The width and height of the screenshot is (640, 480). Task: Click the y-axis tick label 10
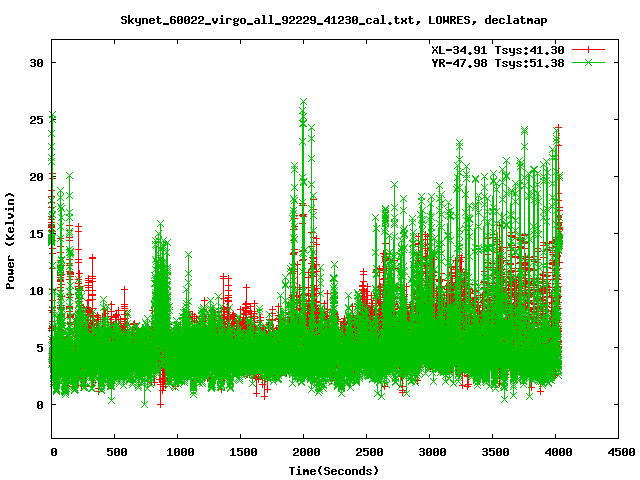[36, 291]
